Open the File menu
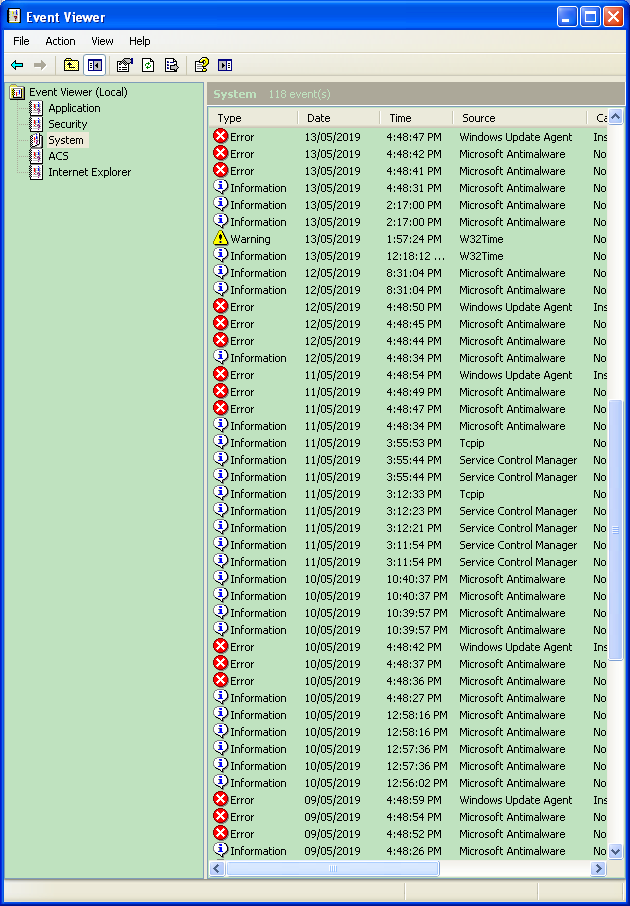 click(x=21, y=41)
